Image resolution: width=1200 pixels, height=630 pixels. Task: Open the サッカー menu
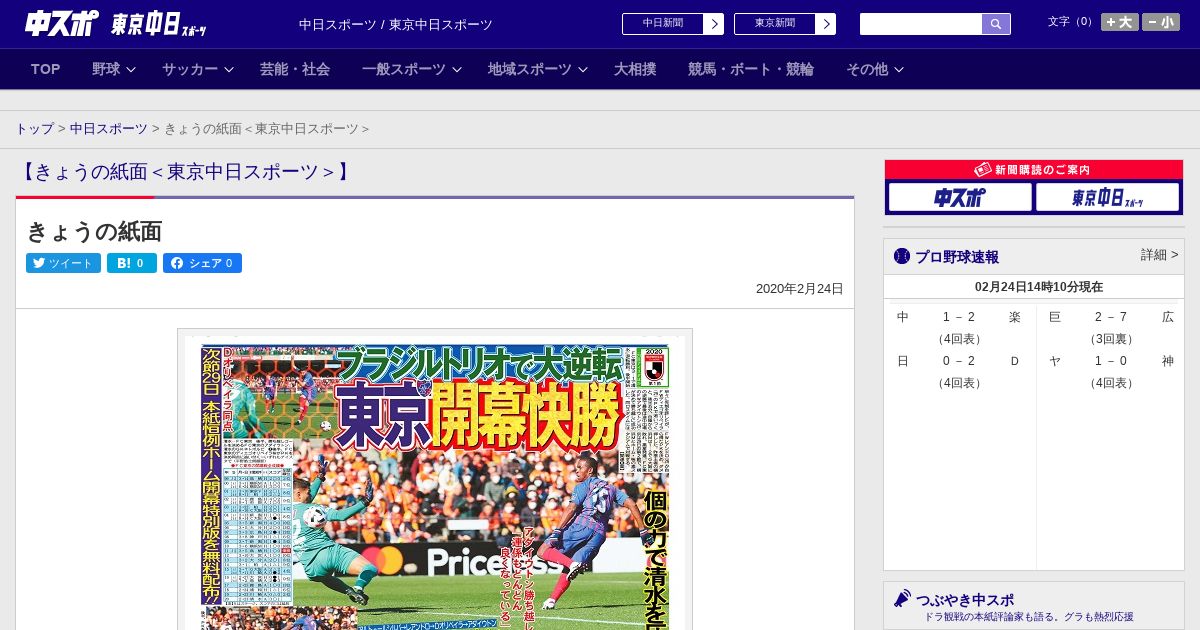pyautogui.click(x=190, y=69)
